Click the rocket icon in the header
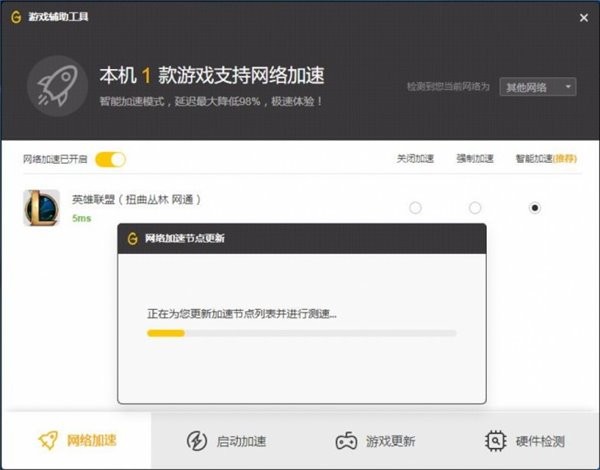 coord(57,85)
